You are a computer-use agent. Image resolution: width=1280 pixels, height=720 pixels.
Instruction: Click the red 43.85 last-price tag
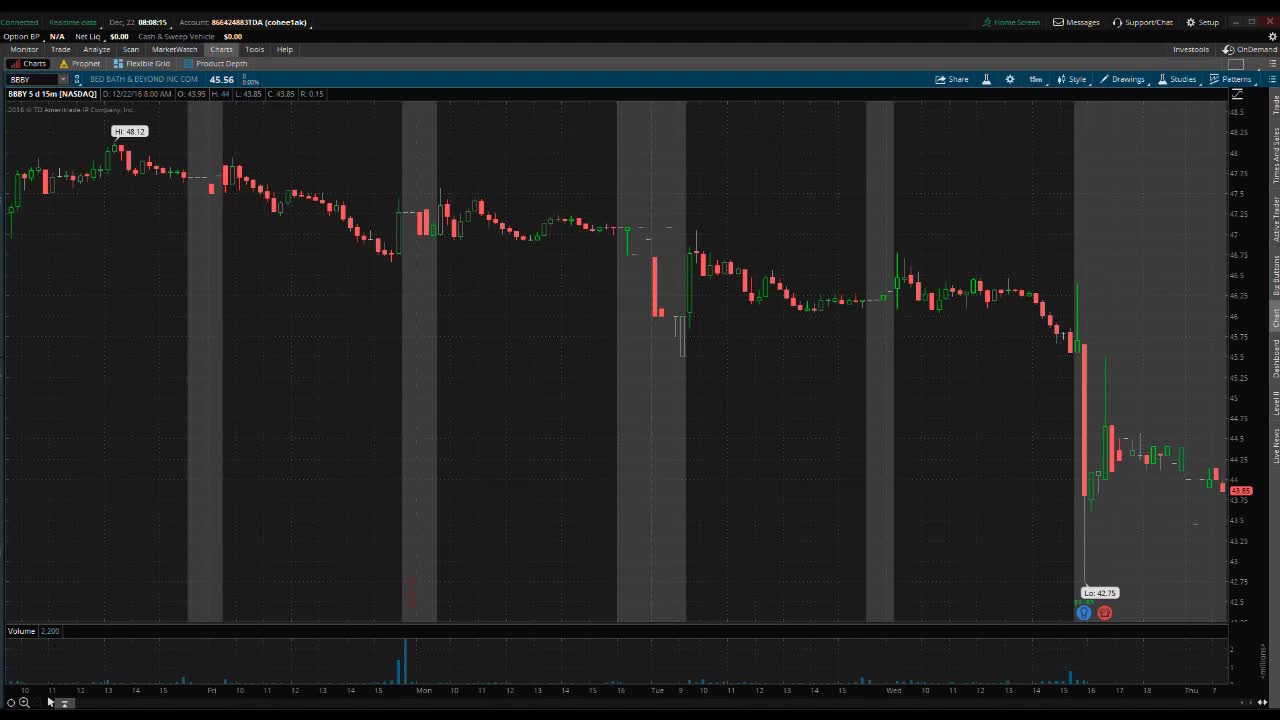[1241, 491]
